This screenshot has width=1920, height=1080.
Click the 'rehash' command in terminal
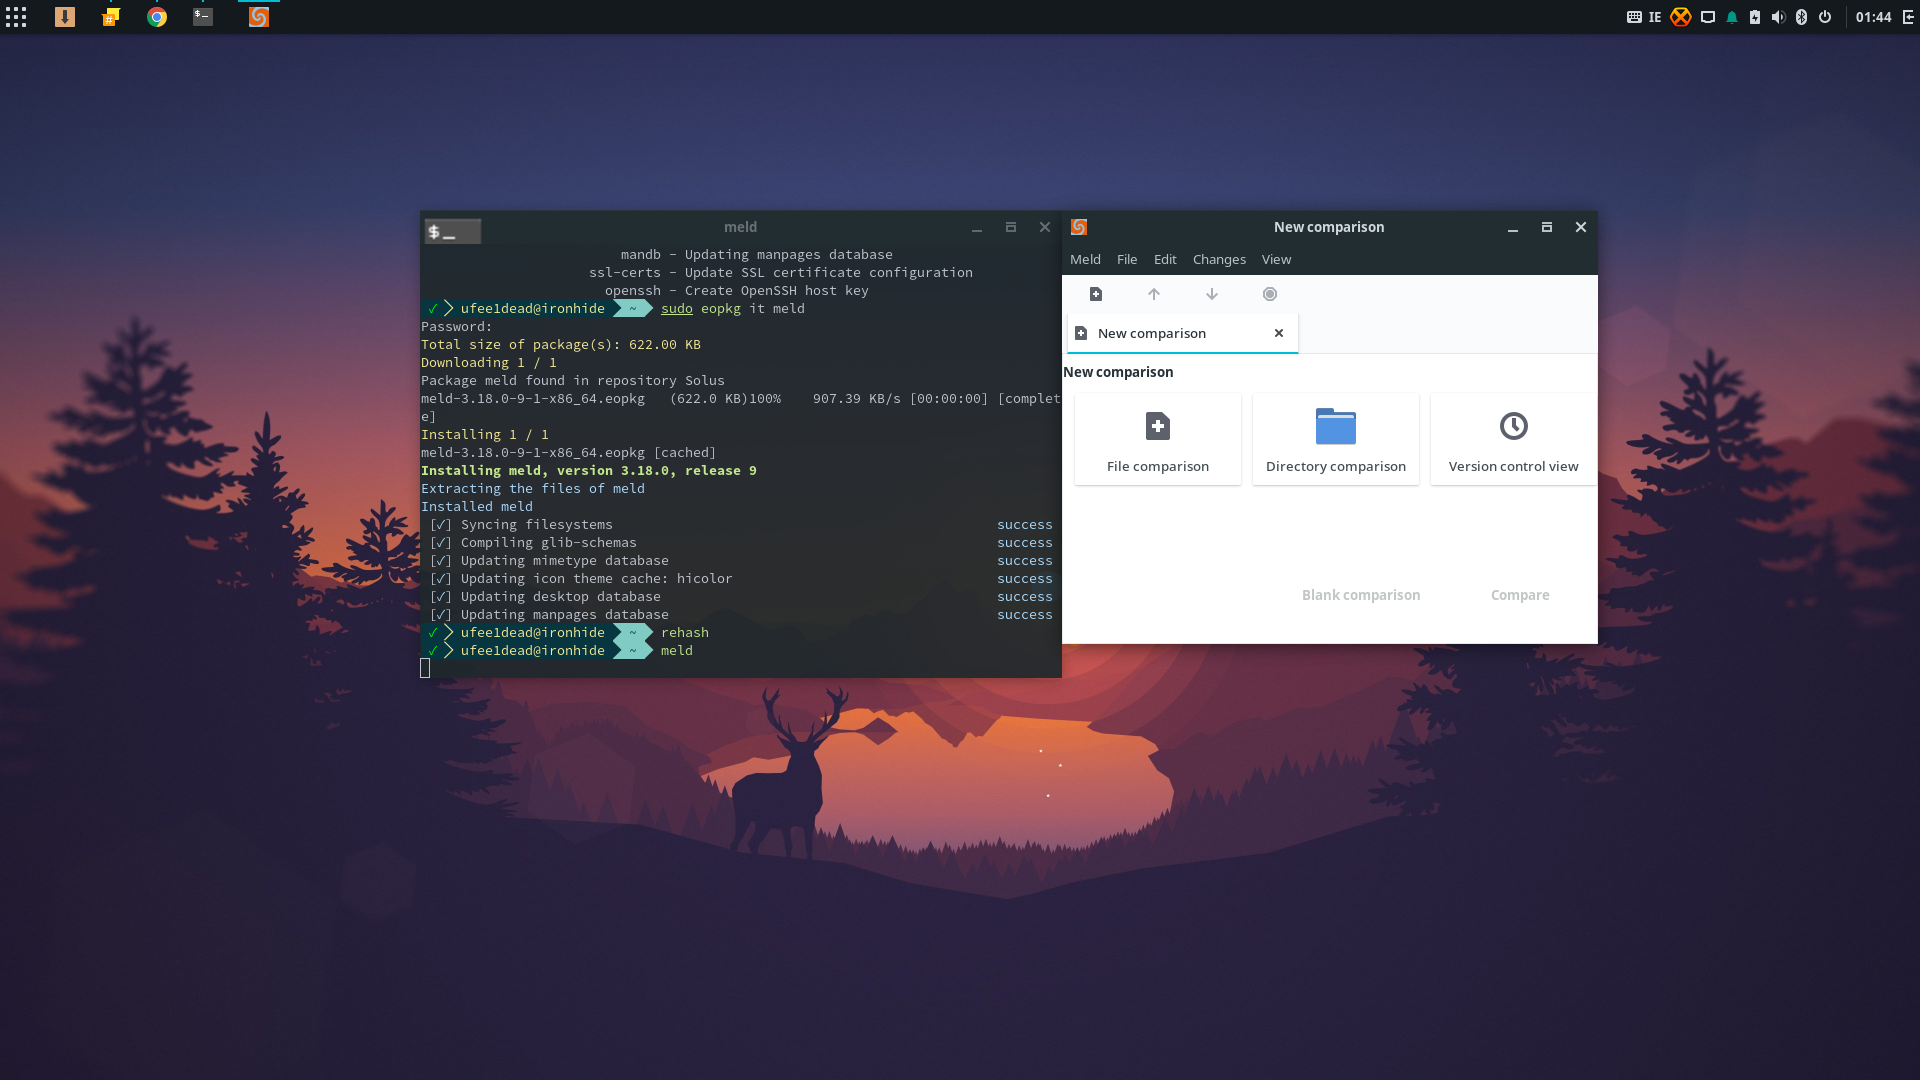click(x=685, y=633)
